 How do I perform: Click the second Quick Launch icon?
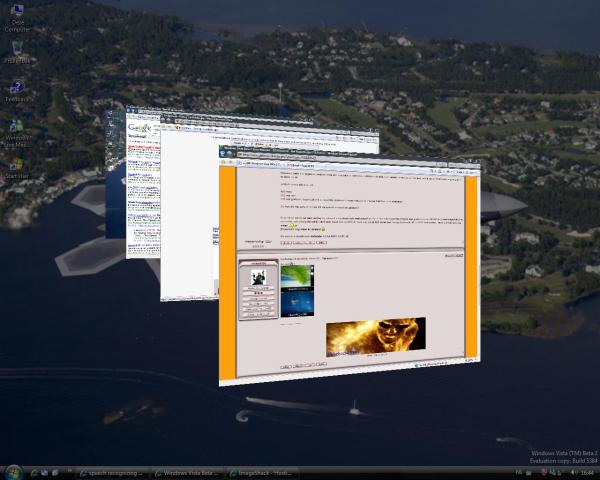[45, 473]
